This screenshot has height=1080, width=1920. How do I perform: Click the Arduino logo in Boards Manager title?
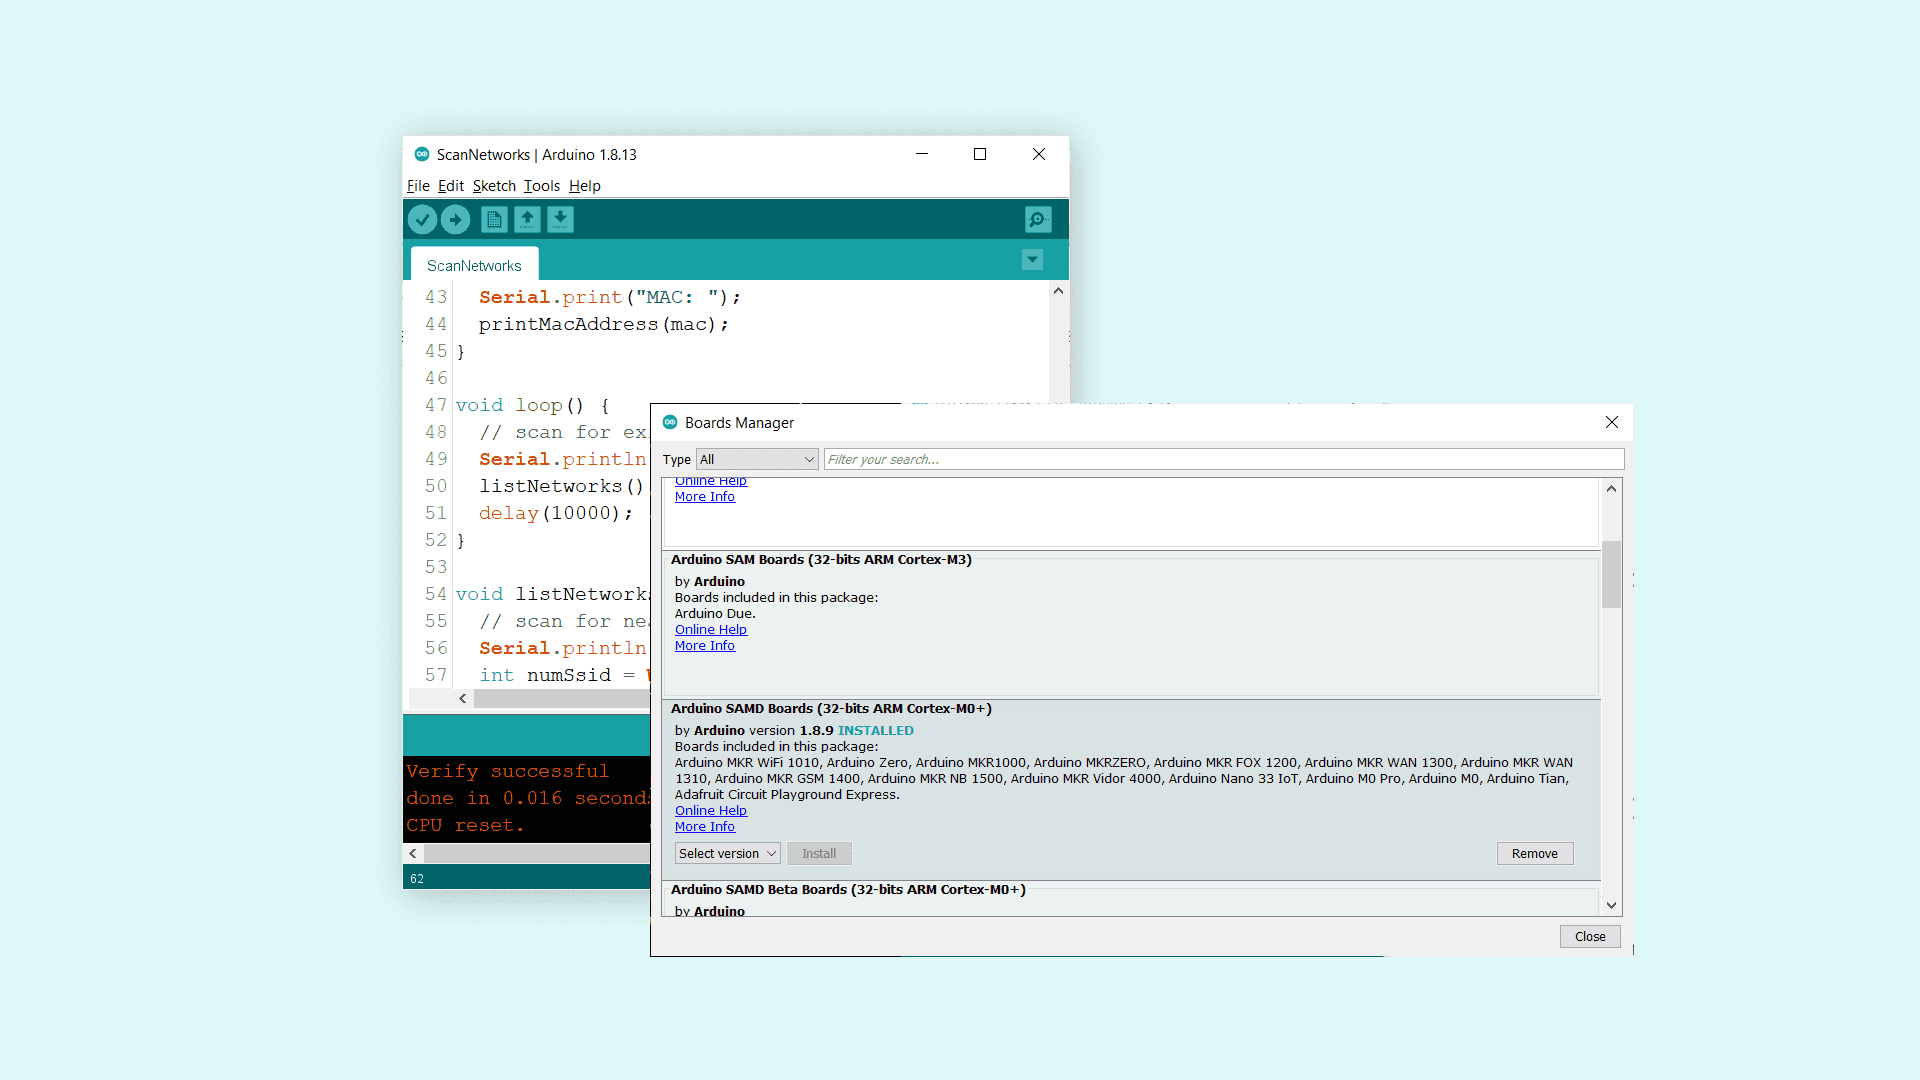pyautogui.click(x=670, y=423)
